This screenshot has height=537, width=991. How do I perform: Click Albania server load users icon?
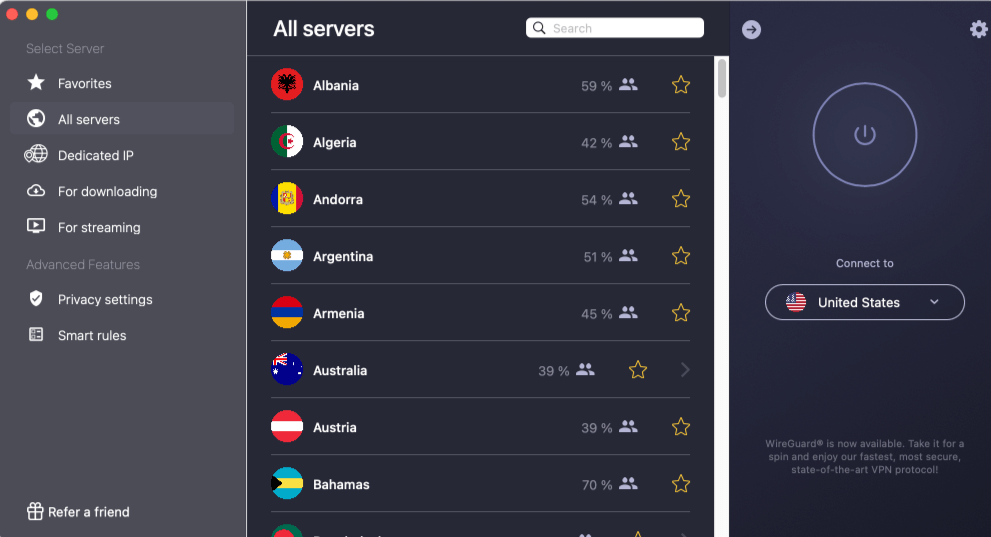[x=628, y=84]
